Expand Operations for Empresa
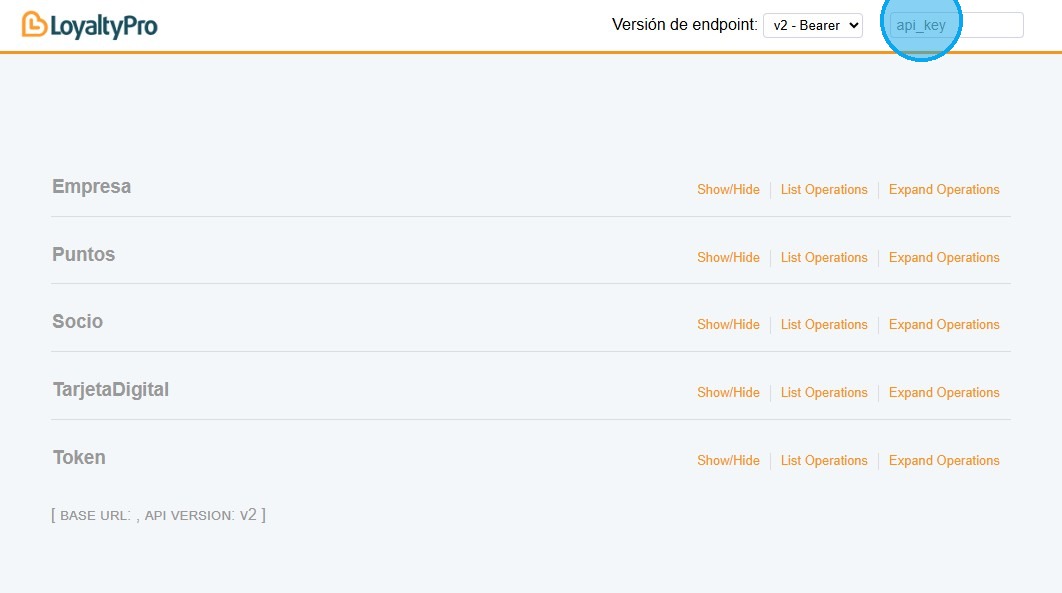This screenshot has width=1062, height=593. click(x=944, y=190)
